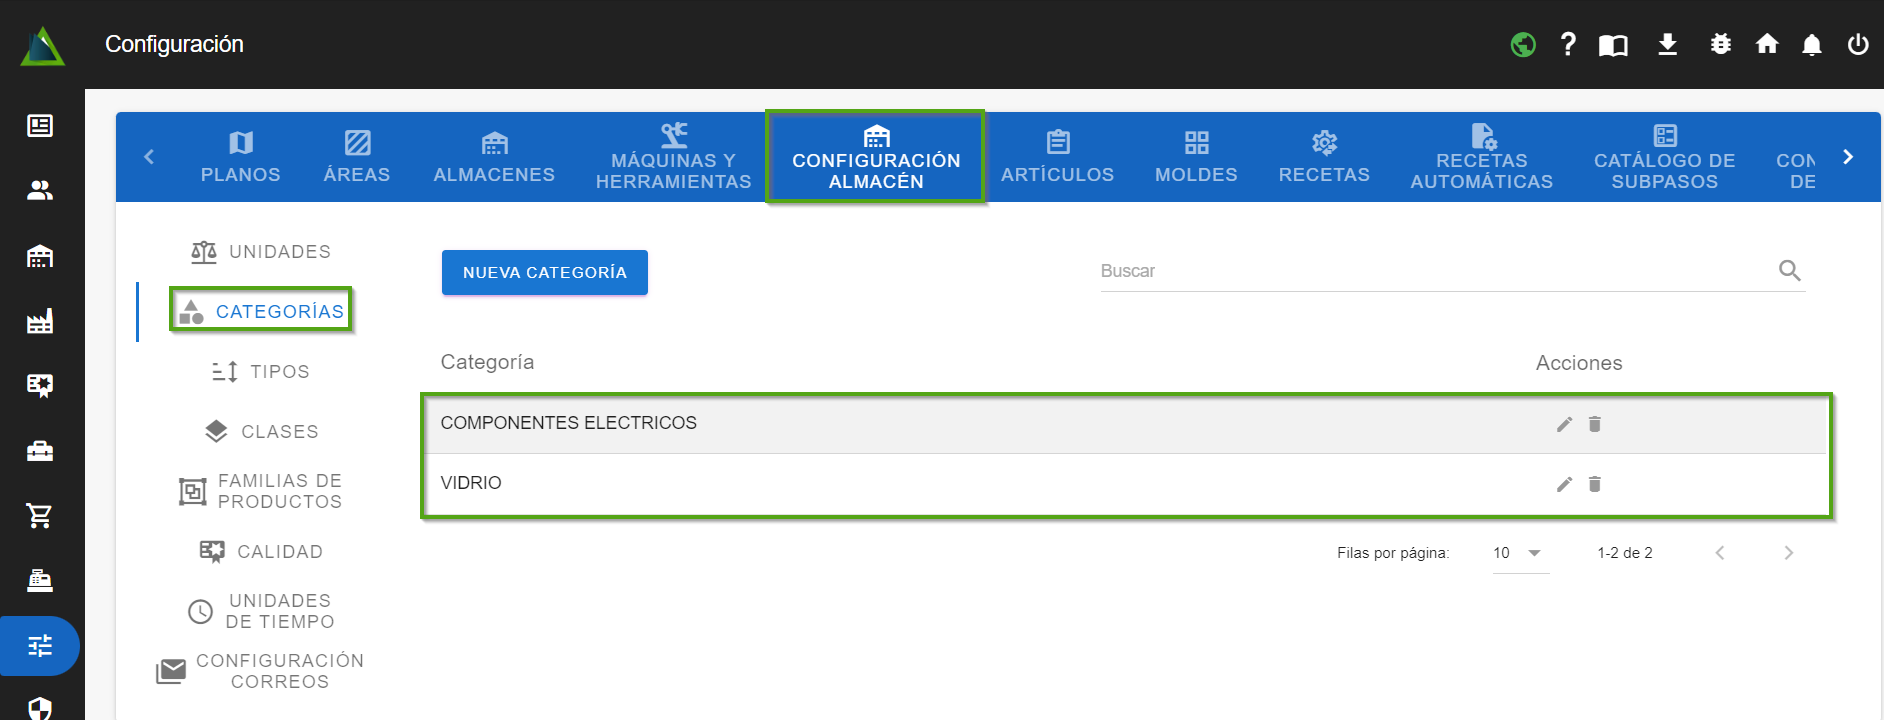This screenshot has width=1884, height=720.
Task: Select UNIDADES in the side menu
Action: (x=261, y=252)
